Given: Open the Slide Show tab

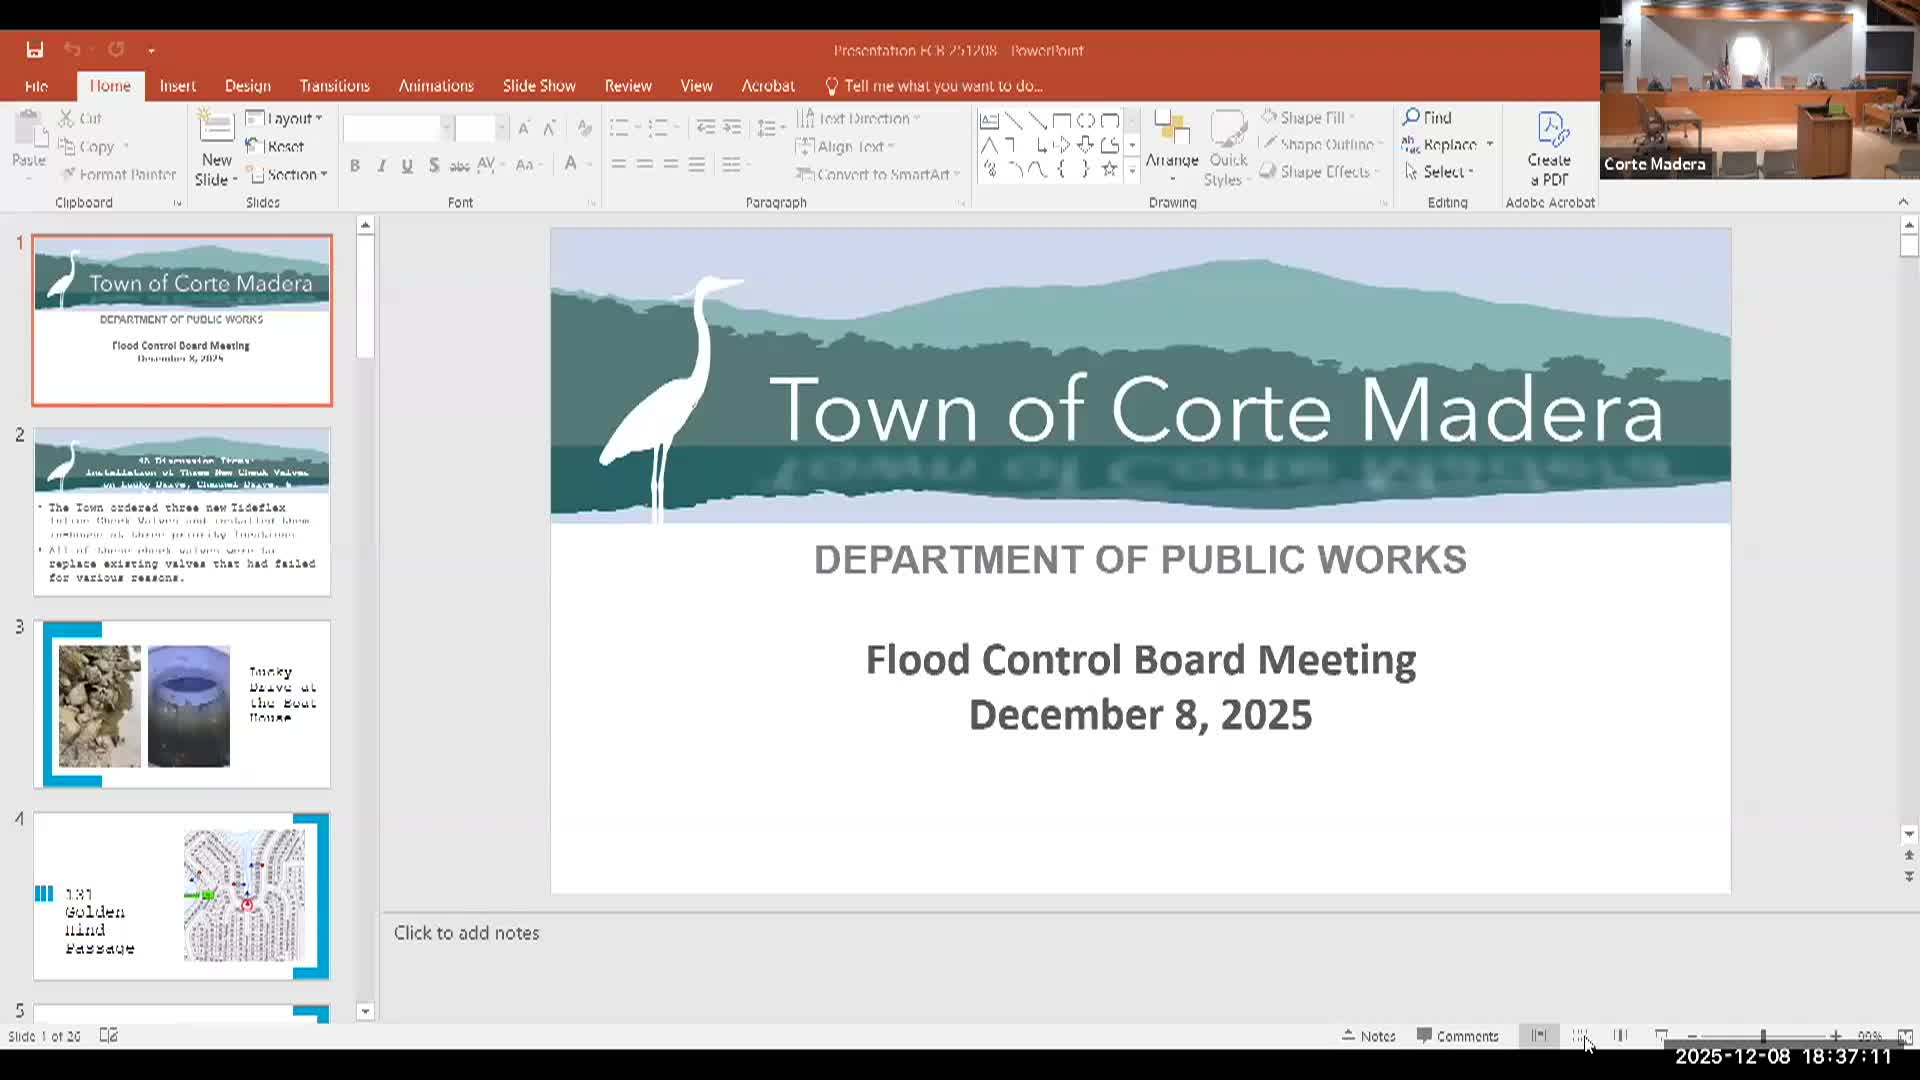Looking at the screenshot, I should [x=539, y=86].
